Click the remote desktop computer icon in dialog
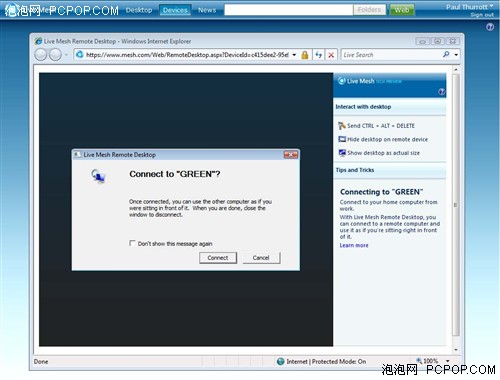 pyautogui.click(x=98, y=176)
